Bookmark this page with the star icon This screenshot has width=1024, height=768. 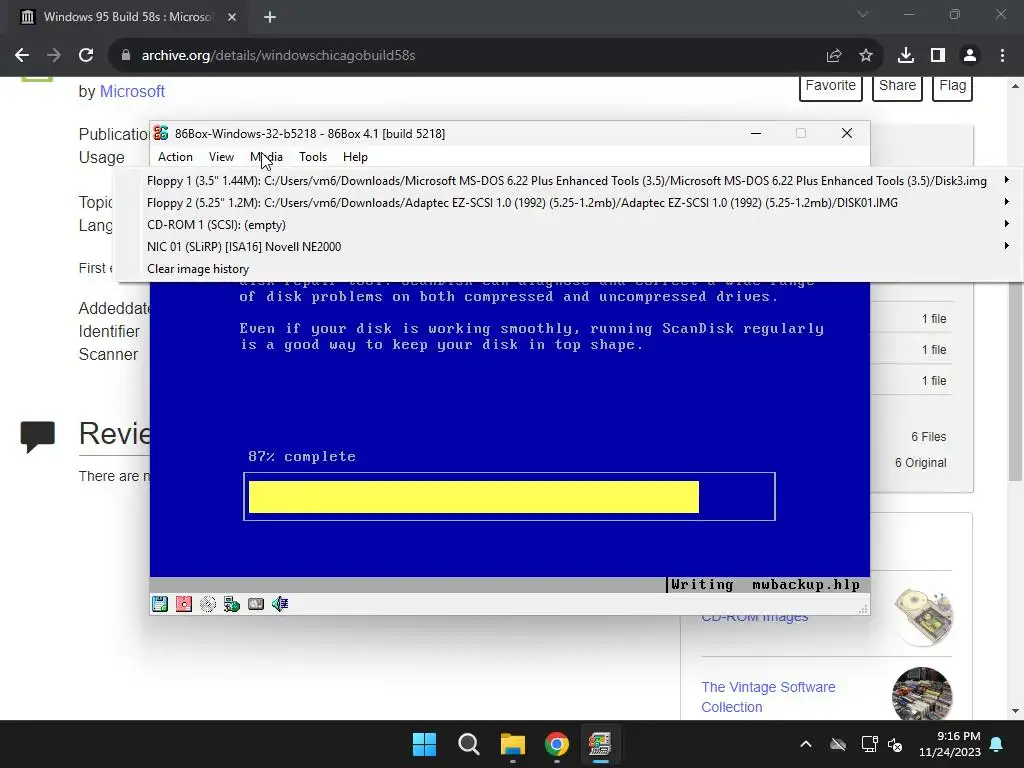click(866, 56)
